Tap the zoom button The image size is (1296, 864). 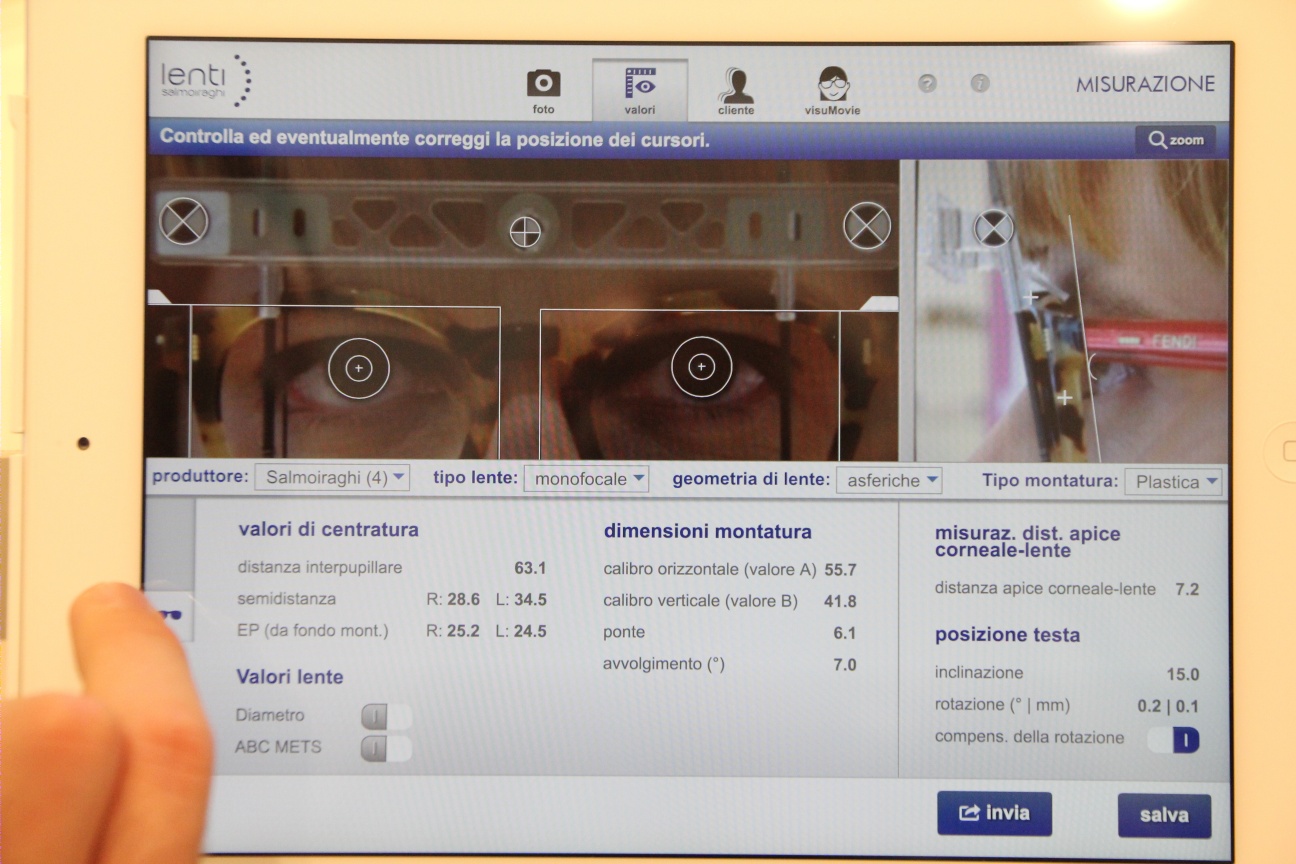[x=1175, y=140]
